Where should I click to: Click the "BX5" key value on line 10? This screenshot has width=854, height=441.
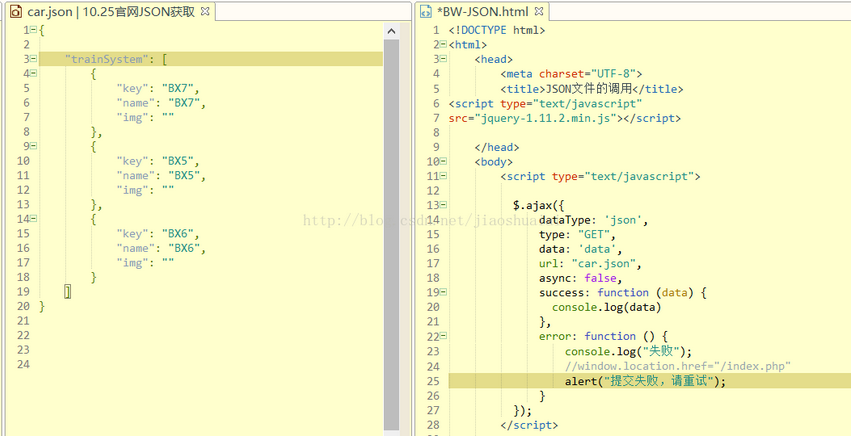coord(178,161)
